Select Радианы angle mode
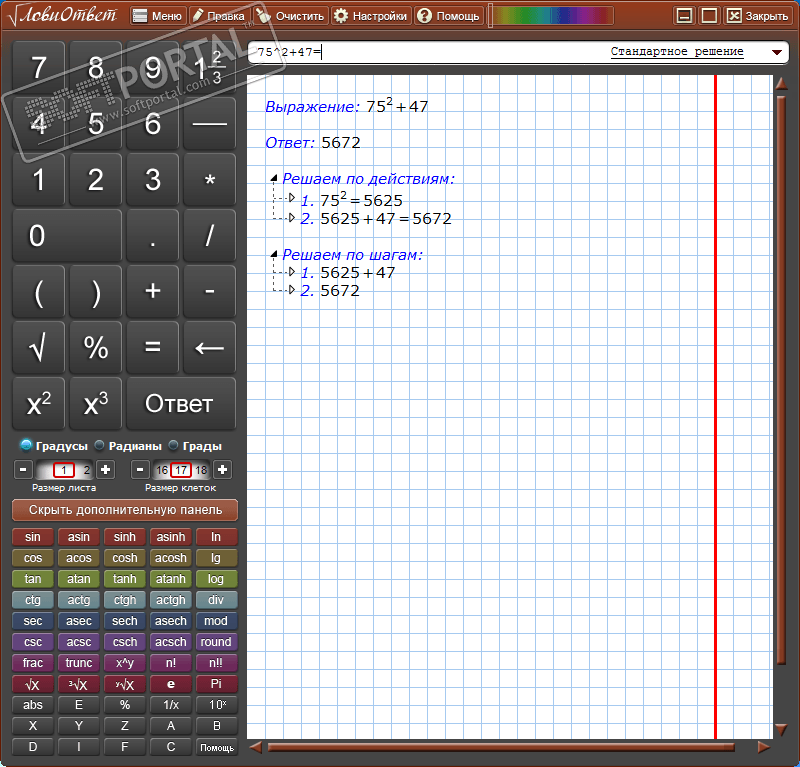The height and width of the screenshot is (767, 800). pos(128,446)
